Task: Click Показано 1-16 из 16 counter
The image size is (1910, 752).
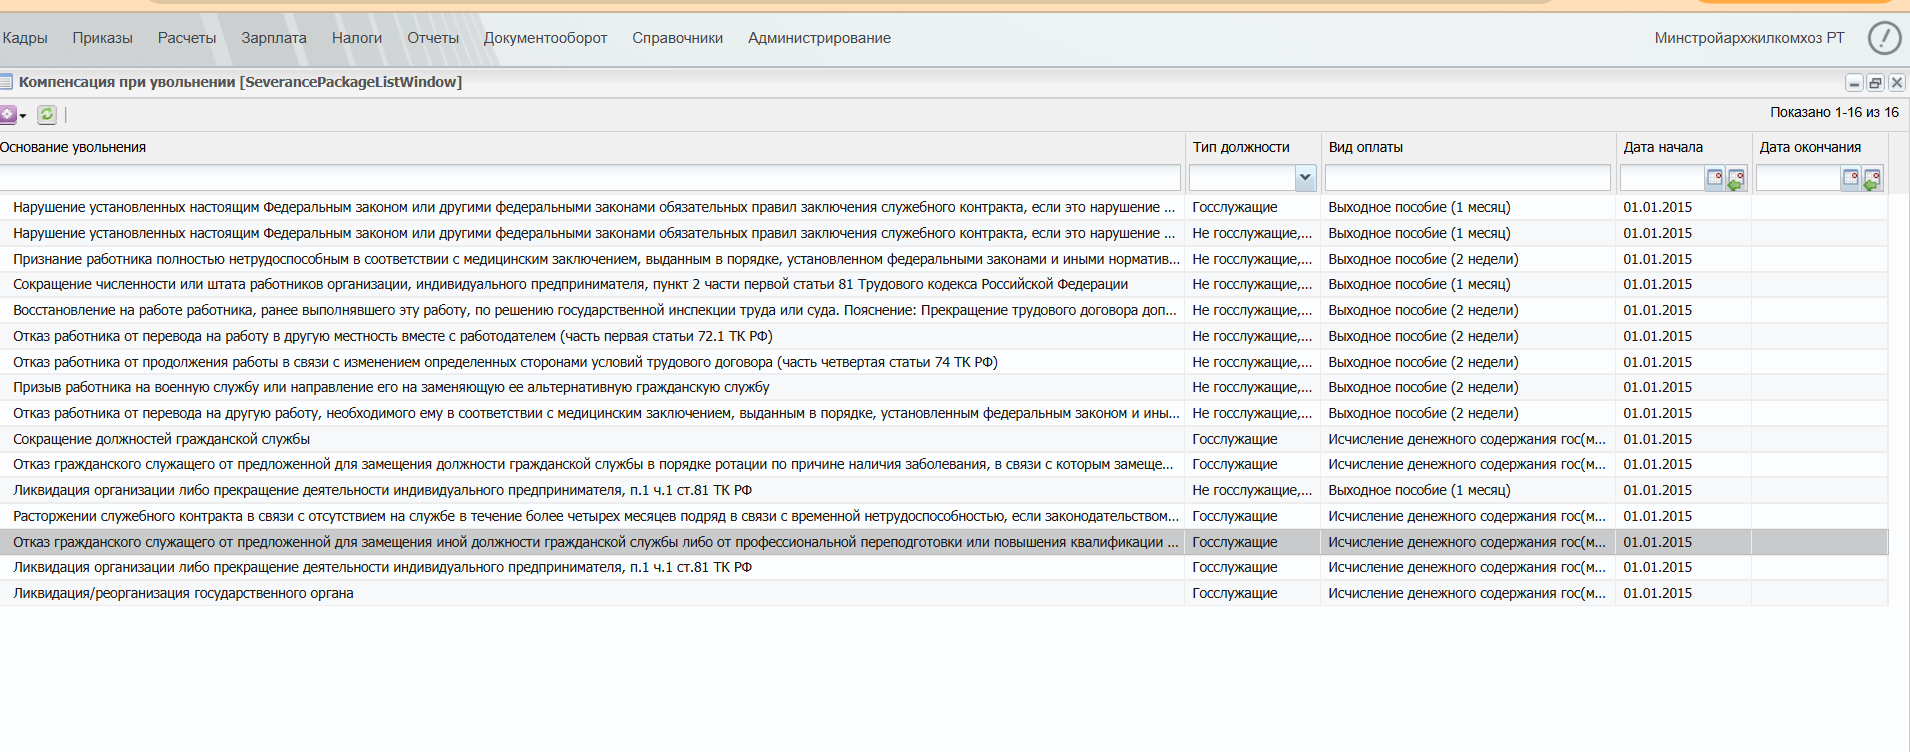Action: pyautogui.click(x=1834, y=113)
